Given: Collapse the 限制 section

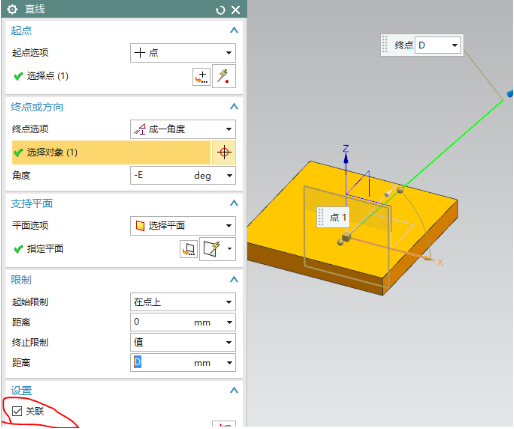Looking at the screenshot, I should click(234, 279).
